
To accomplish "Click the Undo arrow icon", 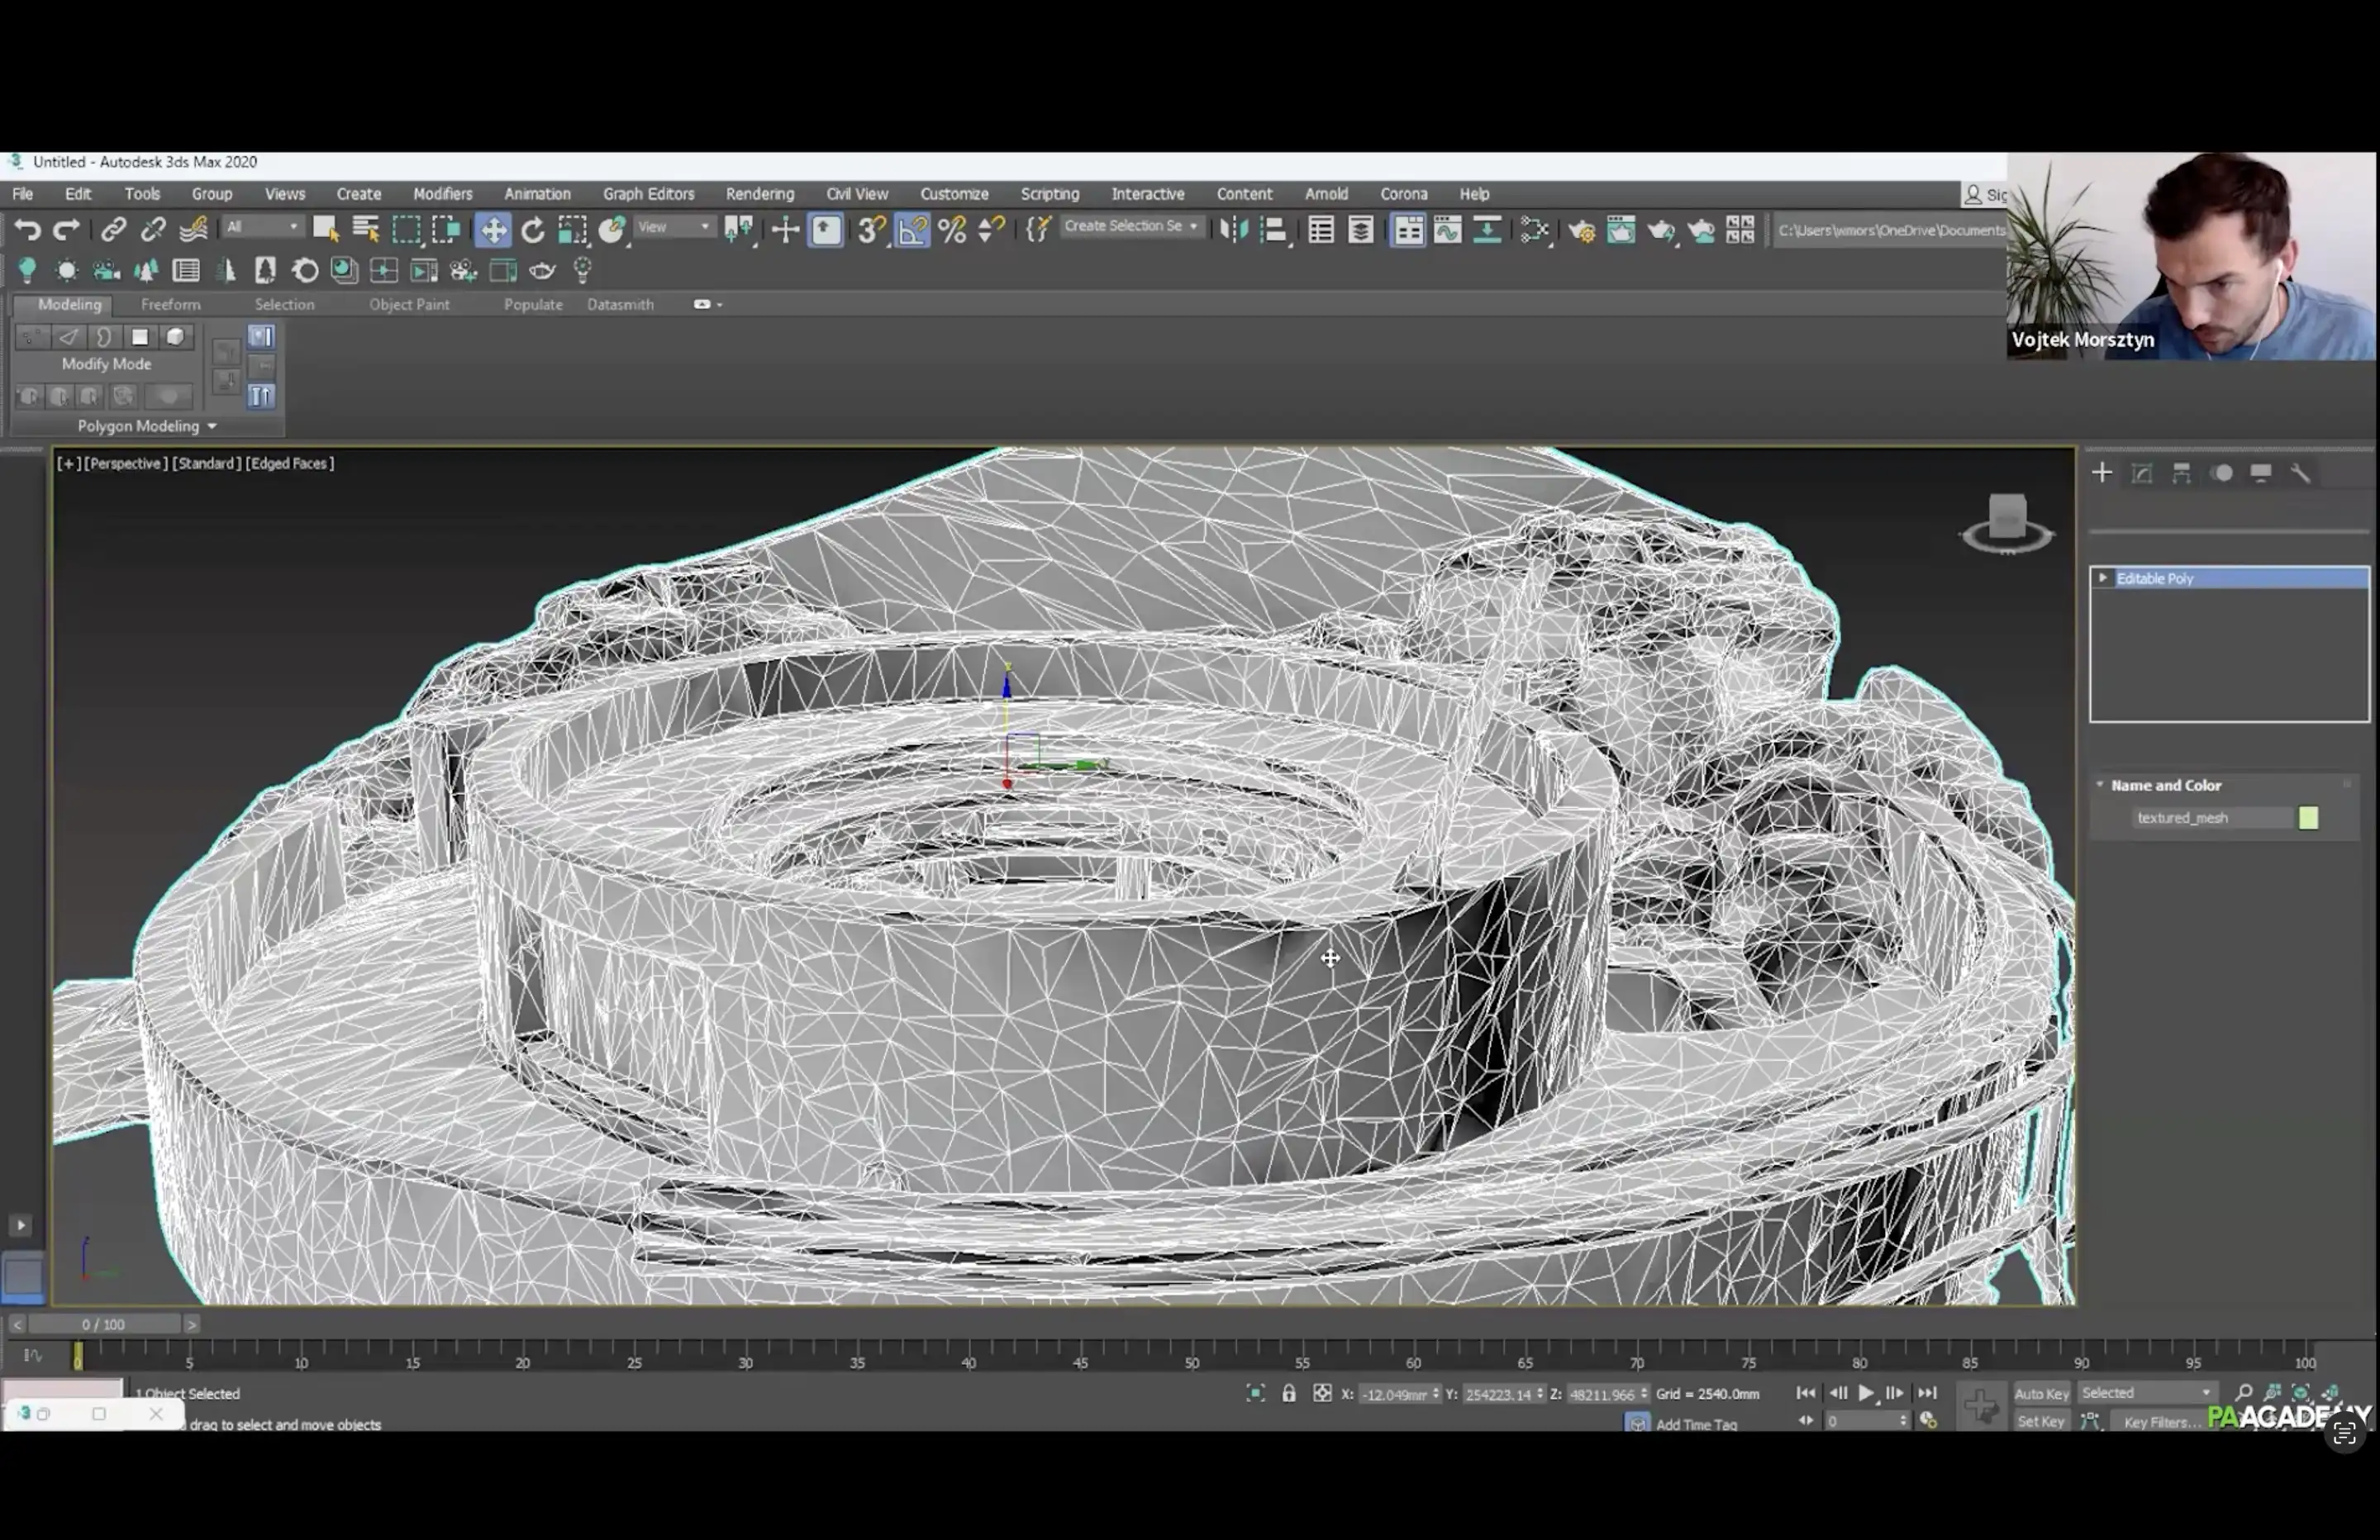I will coord(27,230).
